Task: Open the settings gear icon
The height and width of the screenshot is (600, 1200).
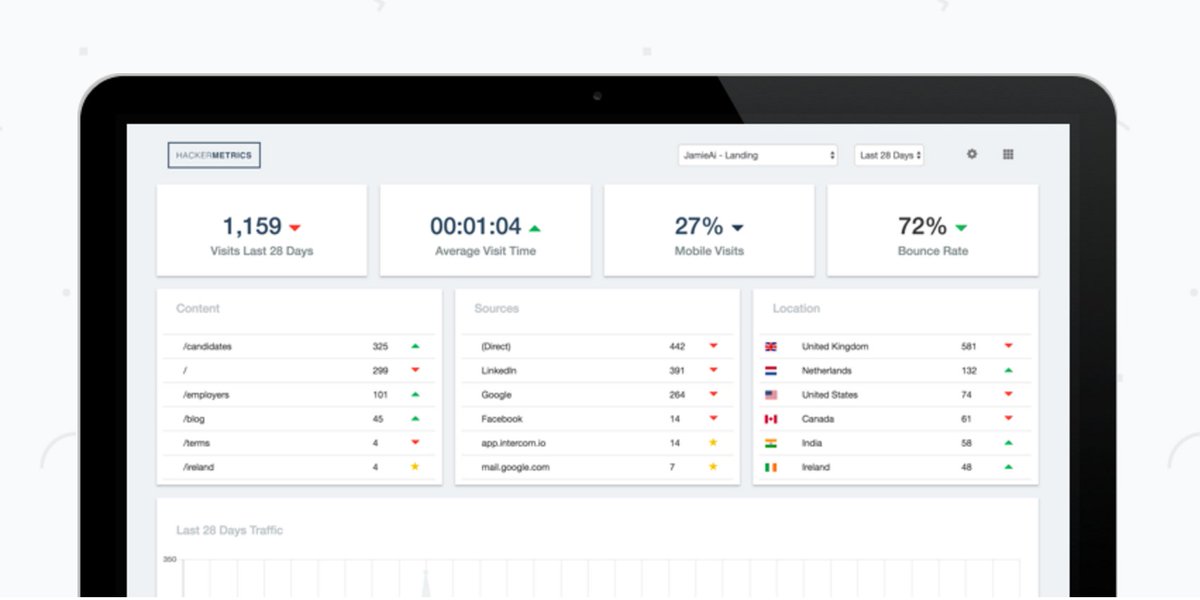Action: tap(972, 154)
